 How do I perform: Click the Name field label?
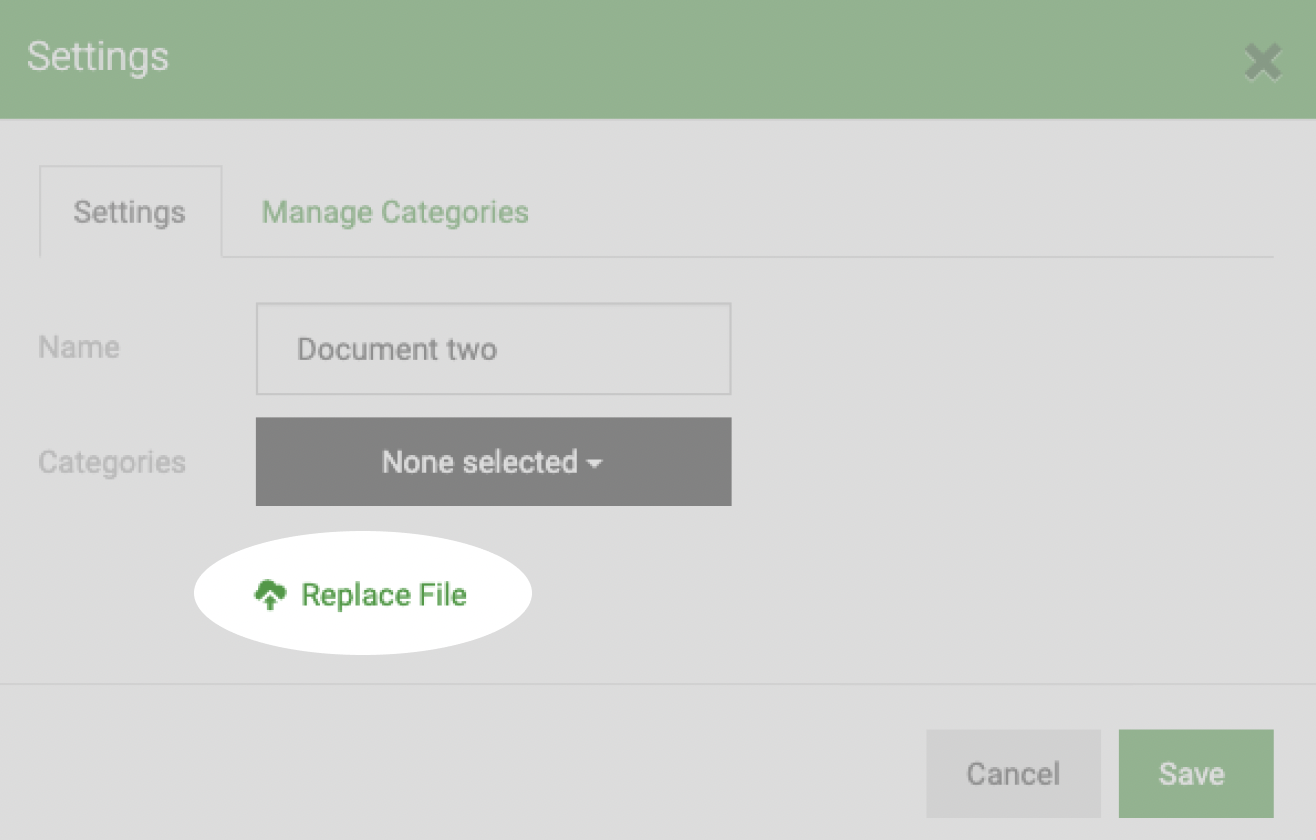[x=79, y=348]
